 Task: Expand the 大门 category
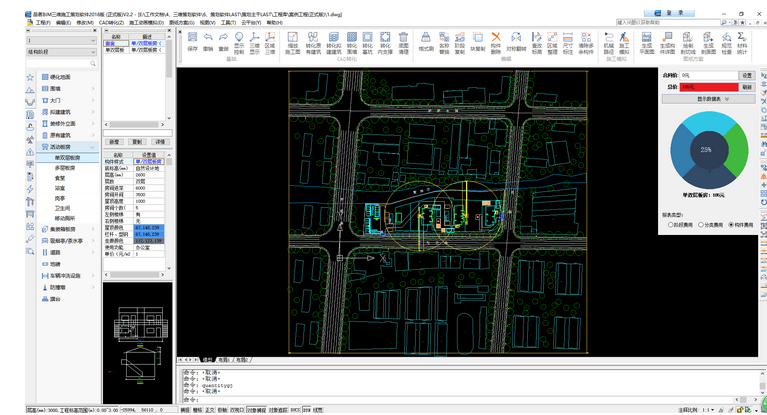(x=92, y=100)
